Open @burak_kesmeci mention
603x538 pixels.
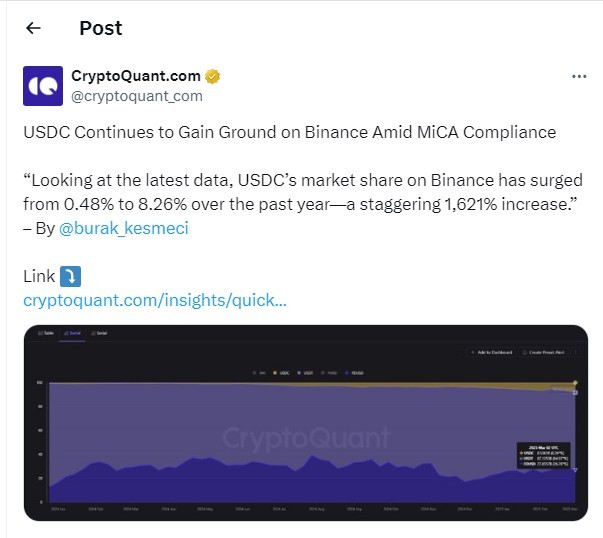pos(124,228)
